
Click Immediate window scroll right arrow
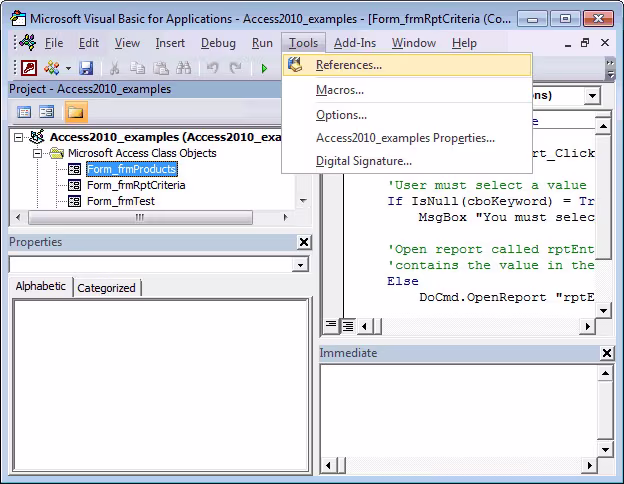(x=590, y=465)
